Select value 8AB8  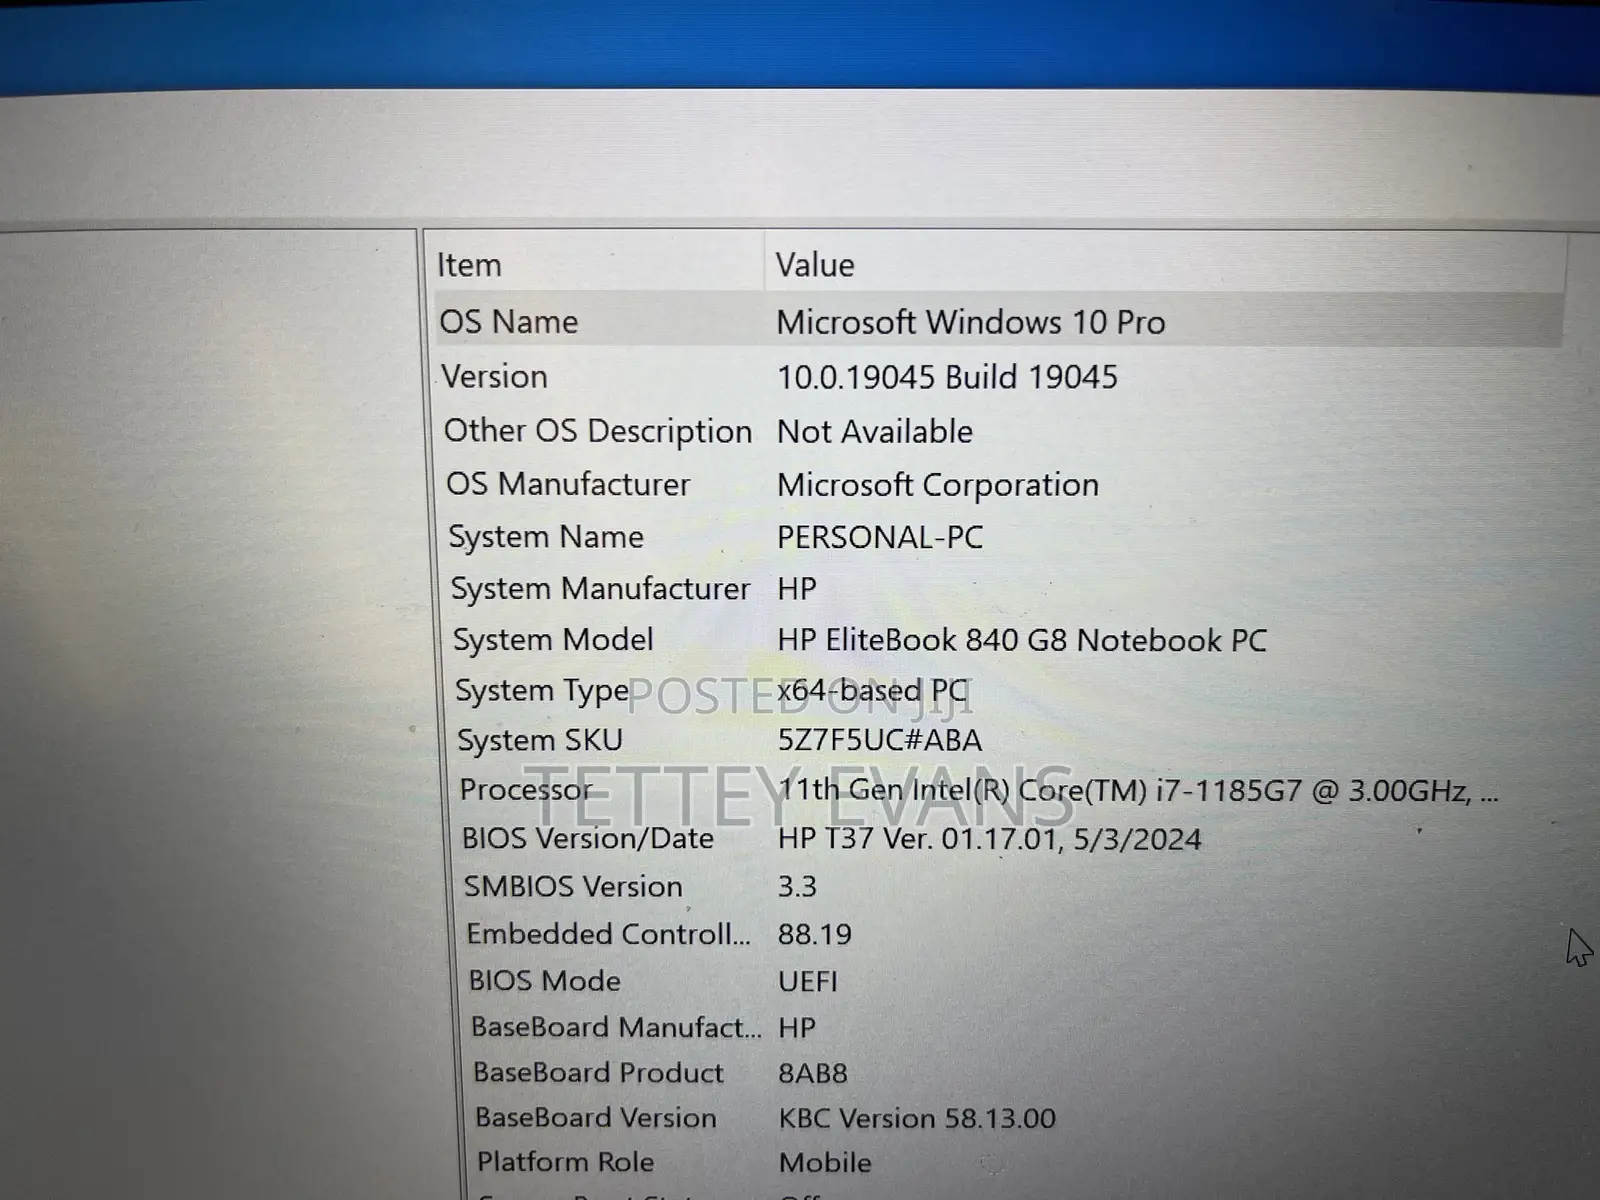pyautogui.click(x=813, y=1073)
